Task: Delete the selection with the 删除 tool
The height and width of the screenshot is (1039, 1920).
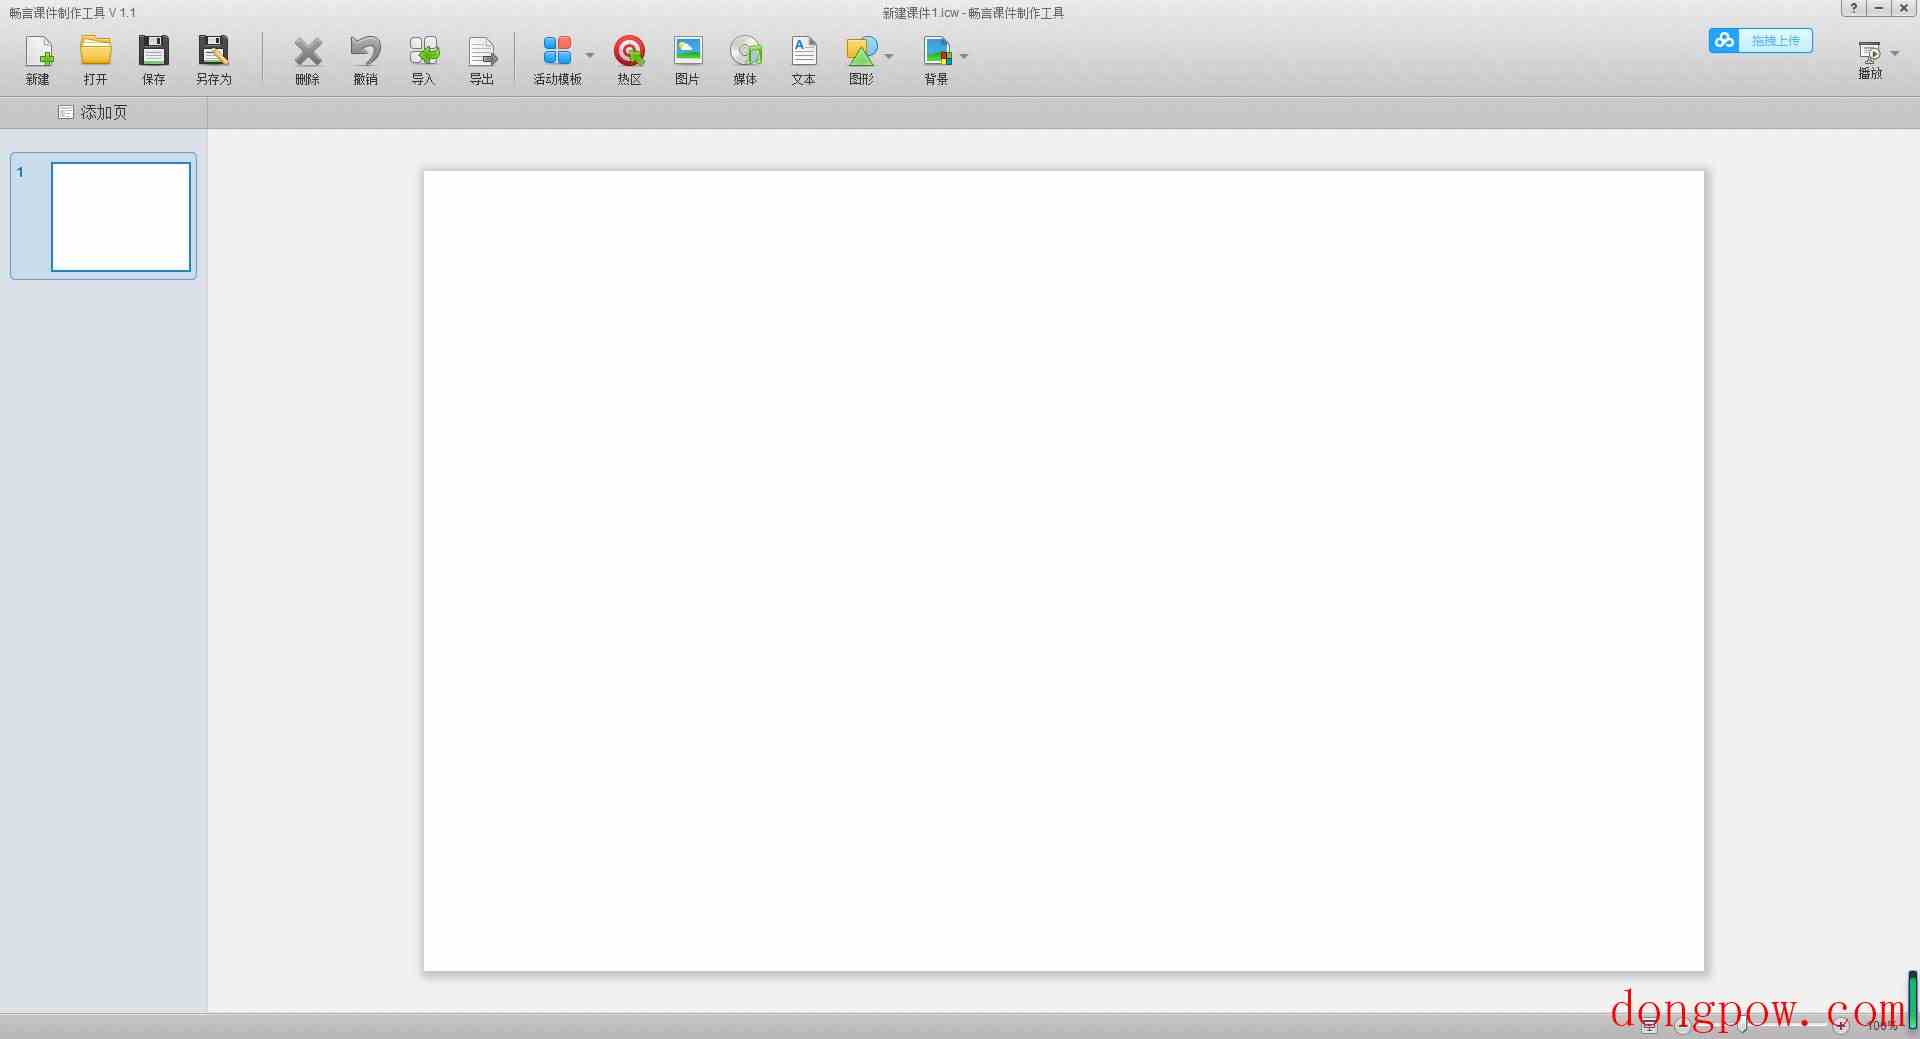Action: (308, 60)
